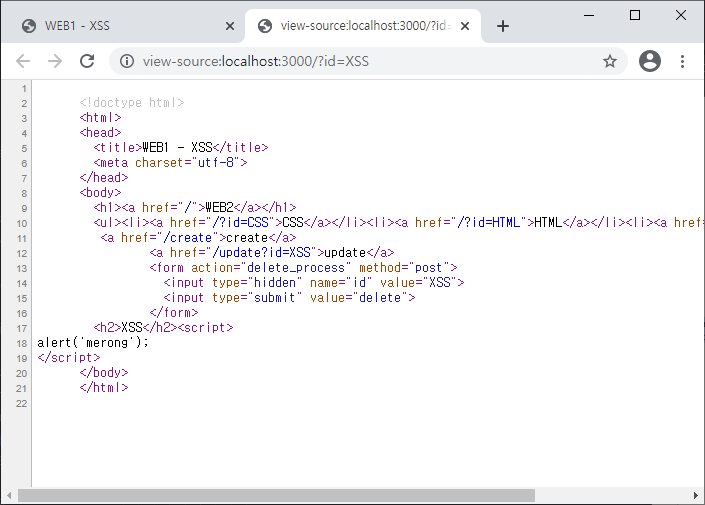Reload the view-source page
The width and height of the screenshot is (705, 505).
pyautogui.click(x=87, y=61)
